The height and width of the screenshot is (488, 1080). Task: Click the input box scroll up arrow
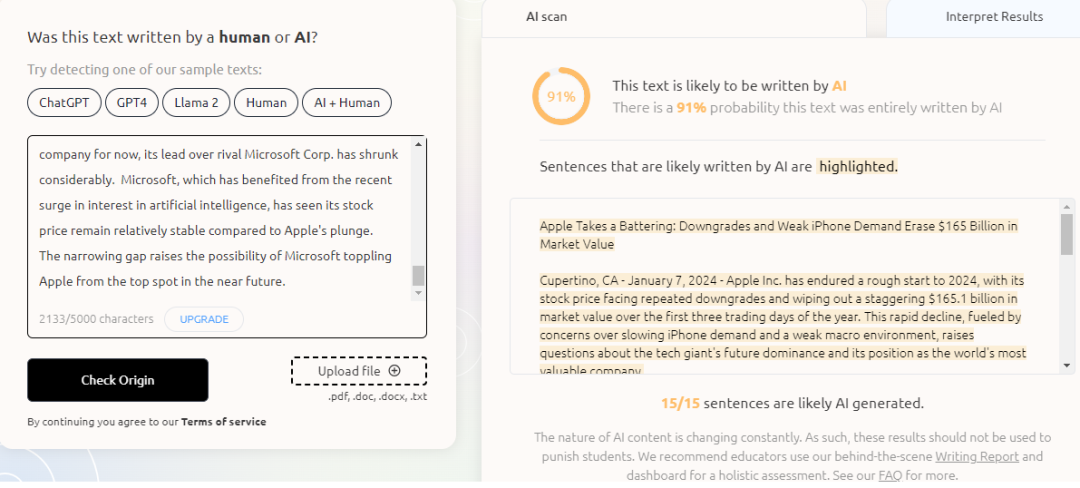click(x=418, y=145)
